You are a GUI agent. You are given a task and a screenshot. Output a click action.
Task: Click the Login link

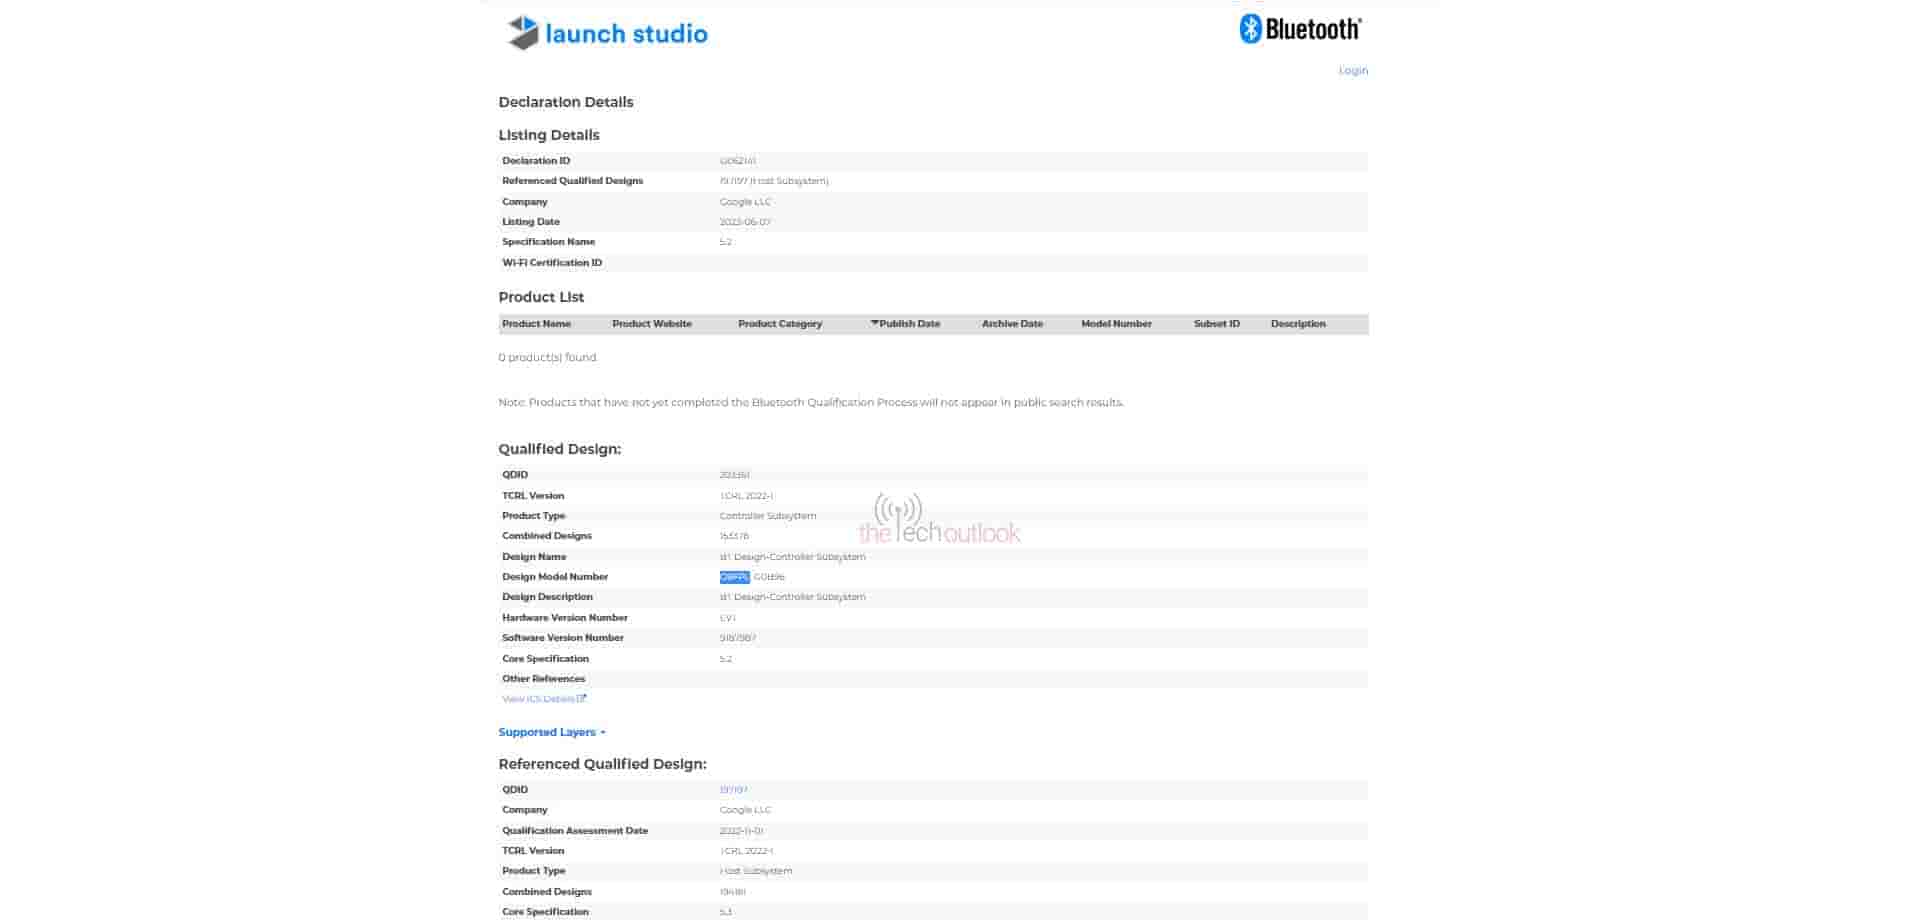[1352, 71]
